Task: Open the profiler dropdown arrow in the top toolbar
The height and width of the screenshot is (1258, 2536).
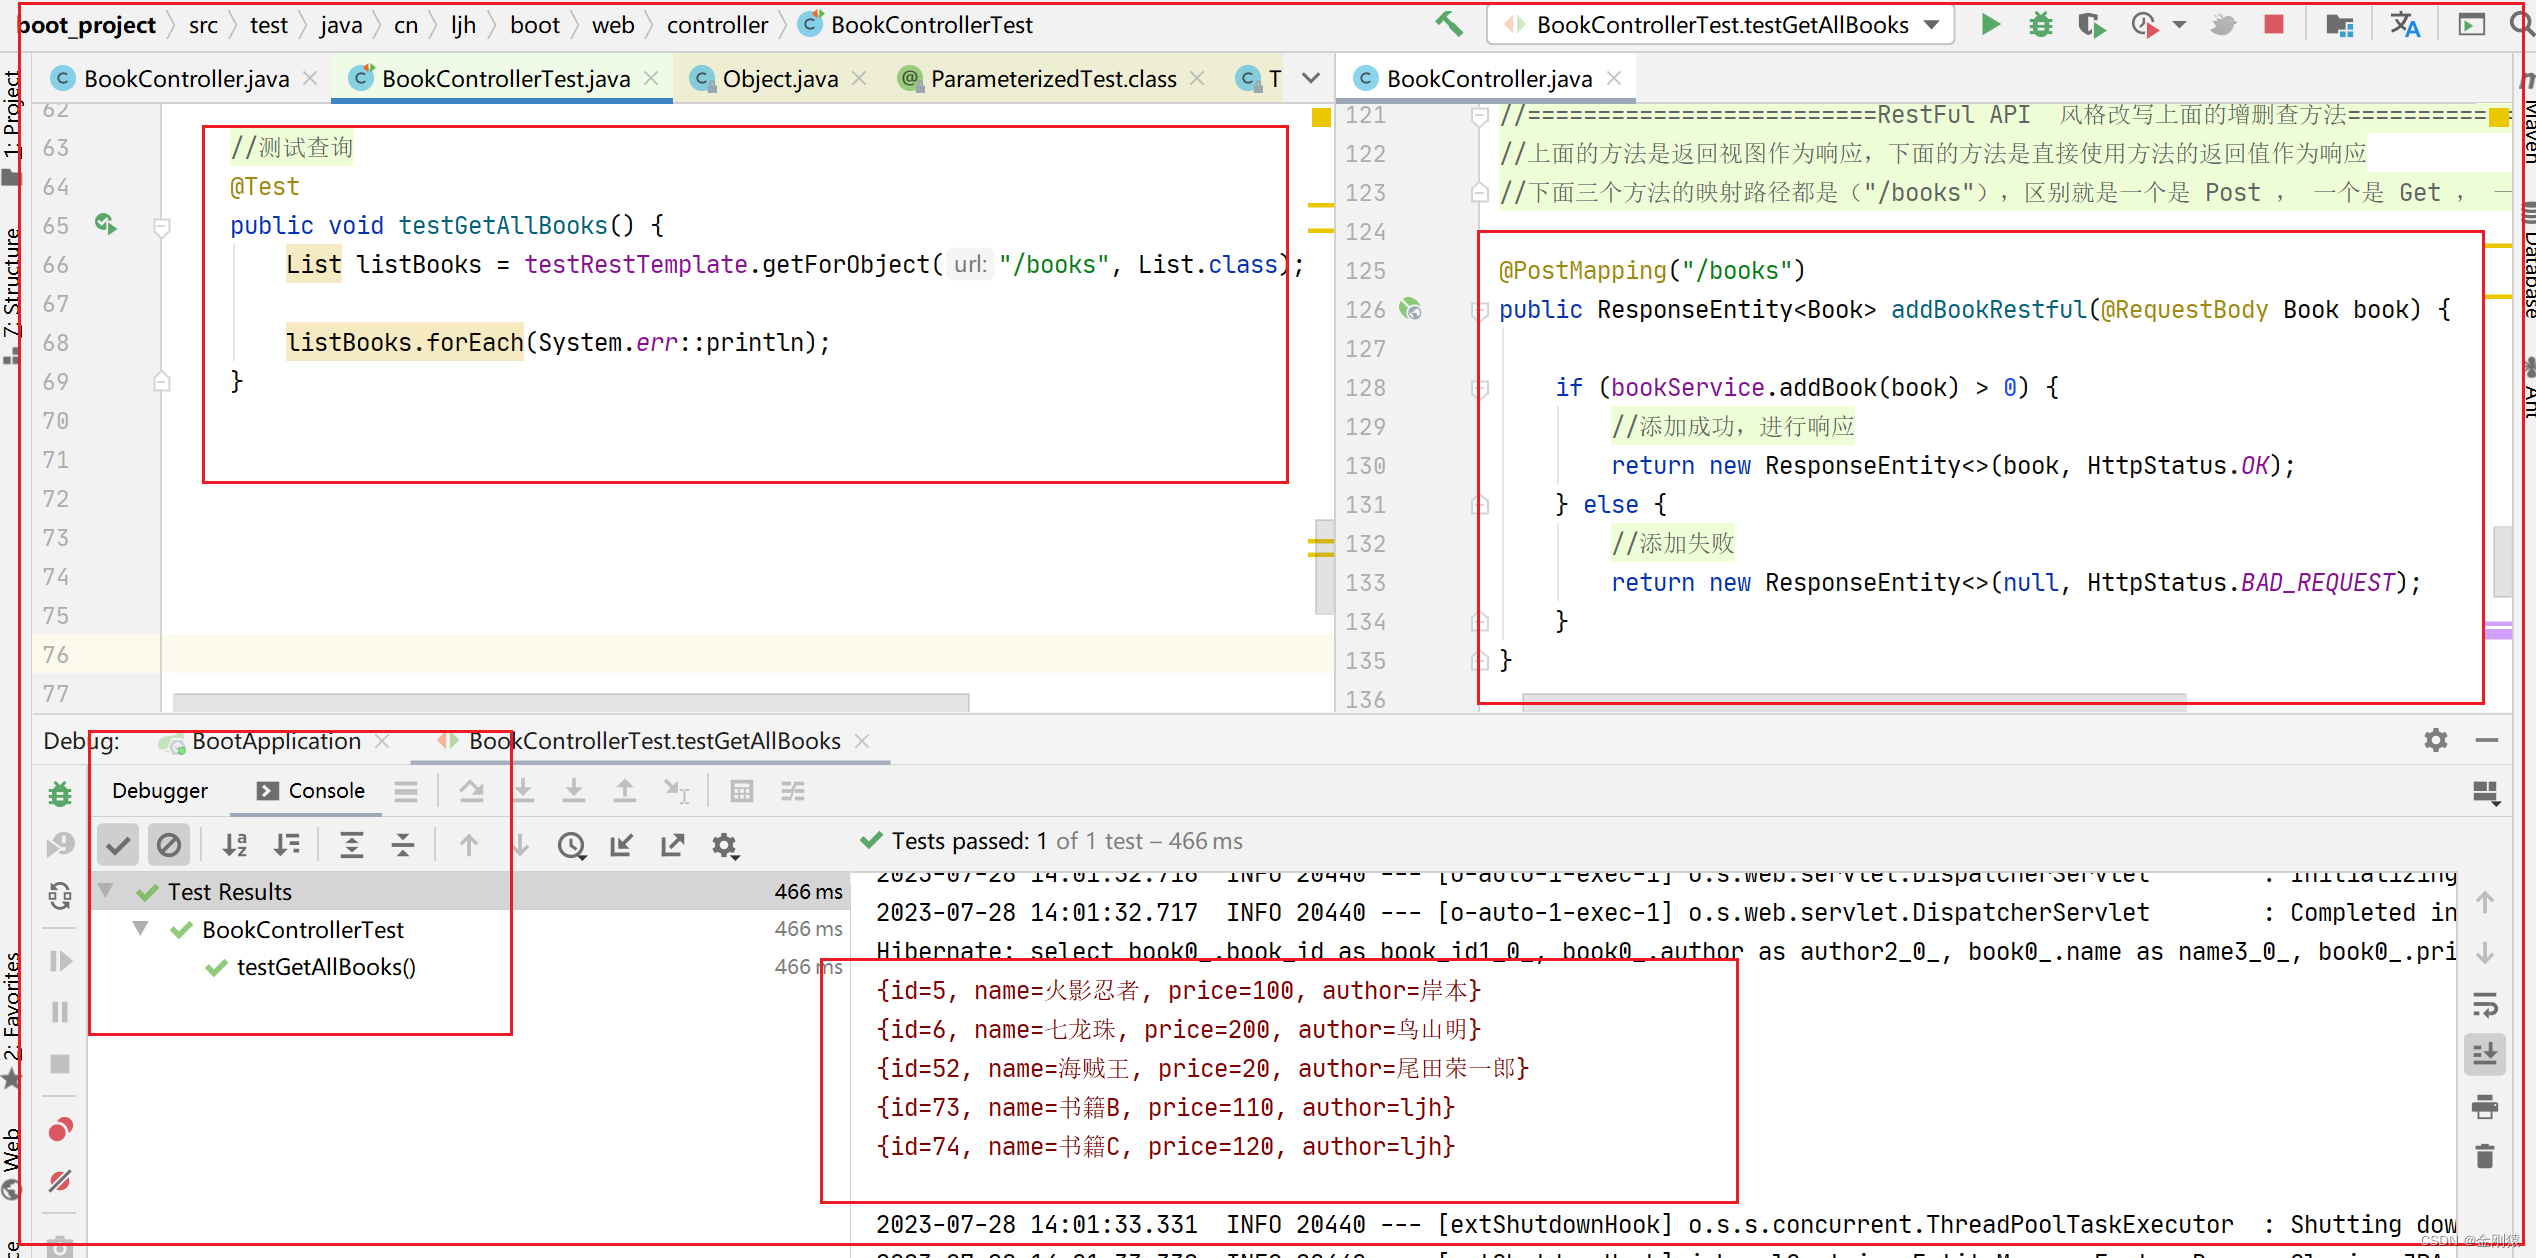Action: [x=2178, y=24]
